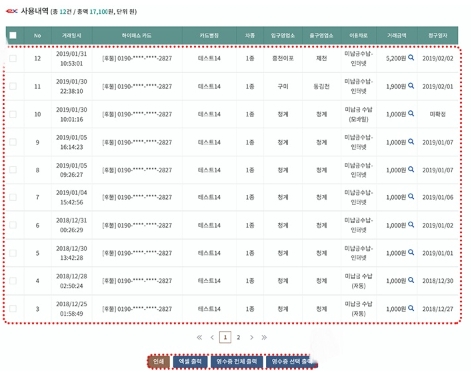Click the magnifier icon in row 4
Image resolution: width=471 pixels, height=373 pixels.
coord(411,280)
